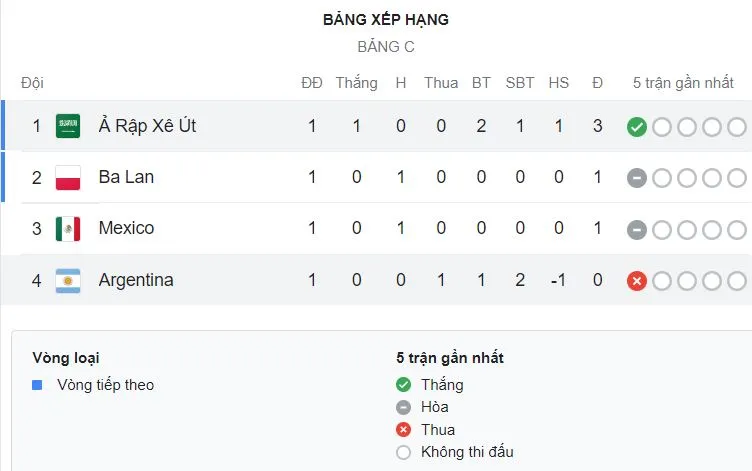Image resolution: width=752 pixels, height=471 pixels.
Task: Open the Ả Rập Xê Út team link
Action: pyautogui.click(x=147, y=127)
